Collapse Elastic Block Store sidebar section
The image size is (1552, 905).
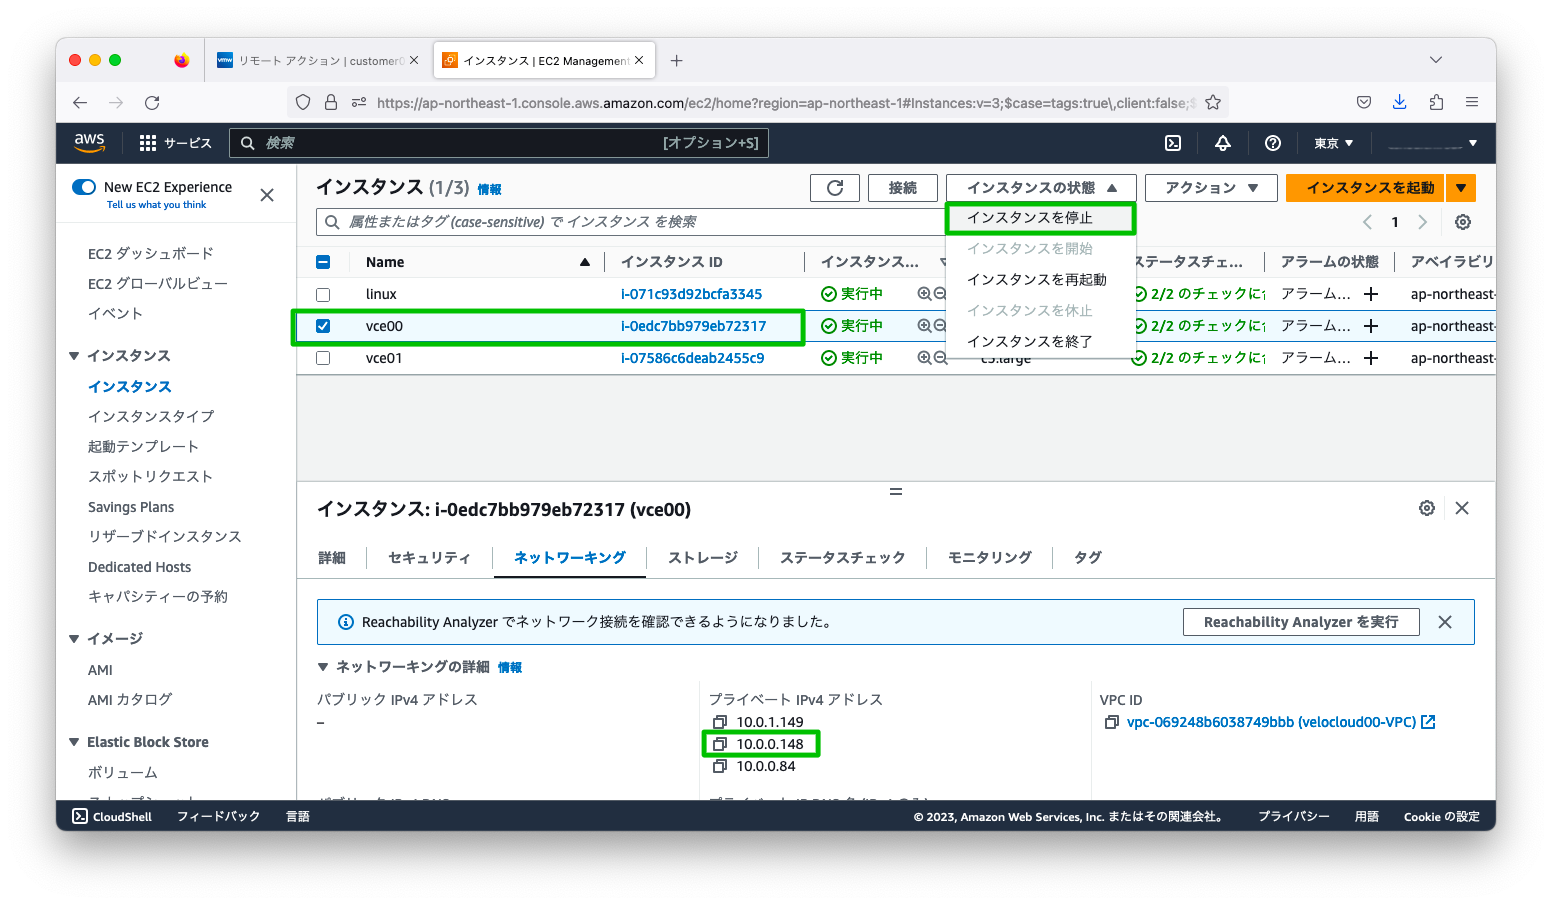tap(74, 742)
